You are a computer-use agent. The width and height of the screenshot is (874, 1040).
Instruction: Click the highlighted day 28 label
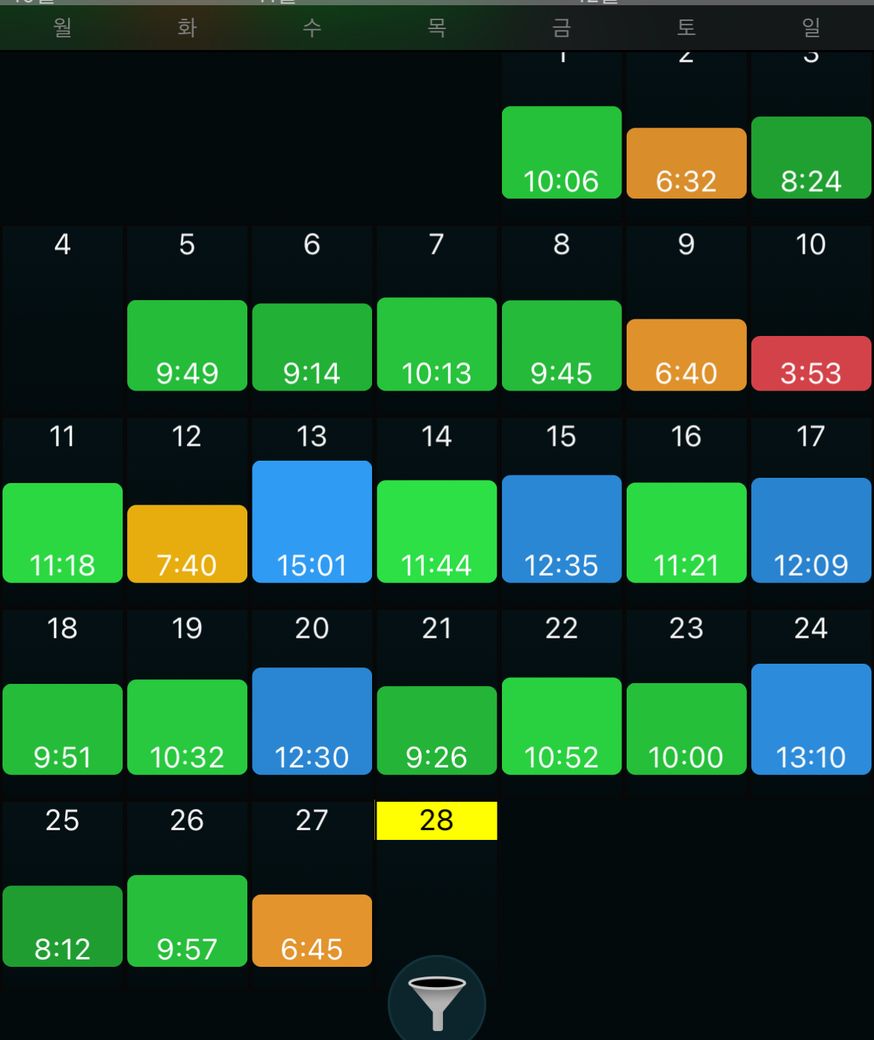pos(437,821)
